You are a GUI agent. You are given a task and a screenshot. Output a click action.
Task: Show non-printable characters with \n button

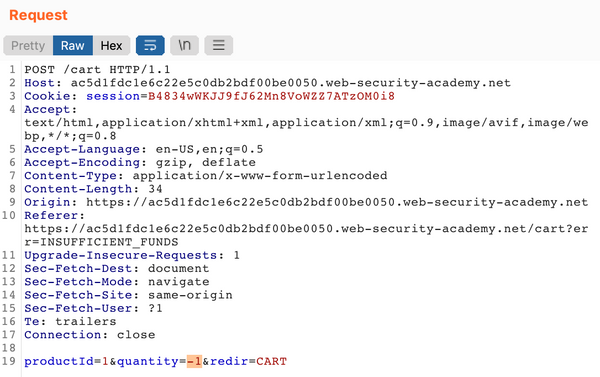[x=184, y=46]
